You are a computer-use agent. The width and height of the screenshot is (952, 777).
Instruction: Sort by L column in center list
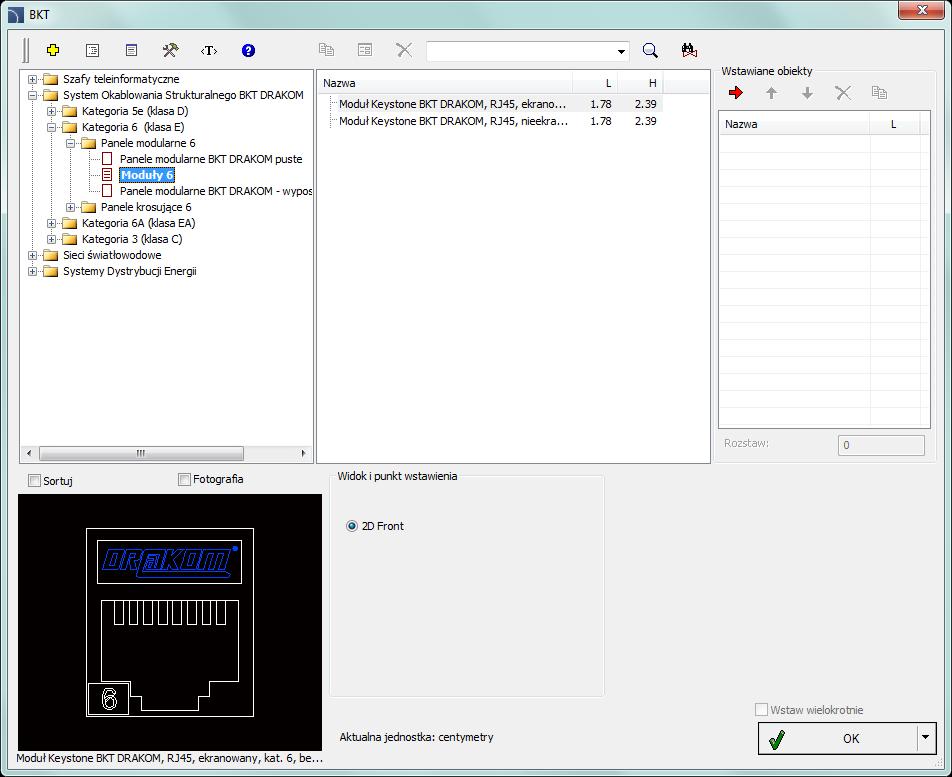[594, 83]
